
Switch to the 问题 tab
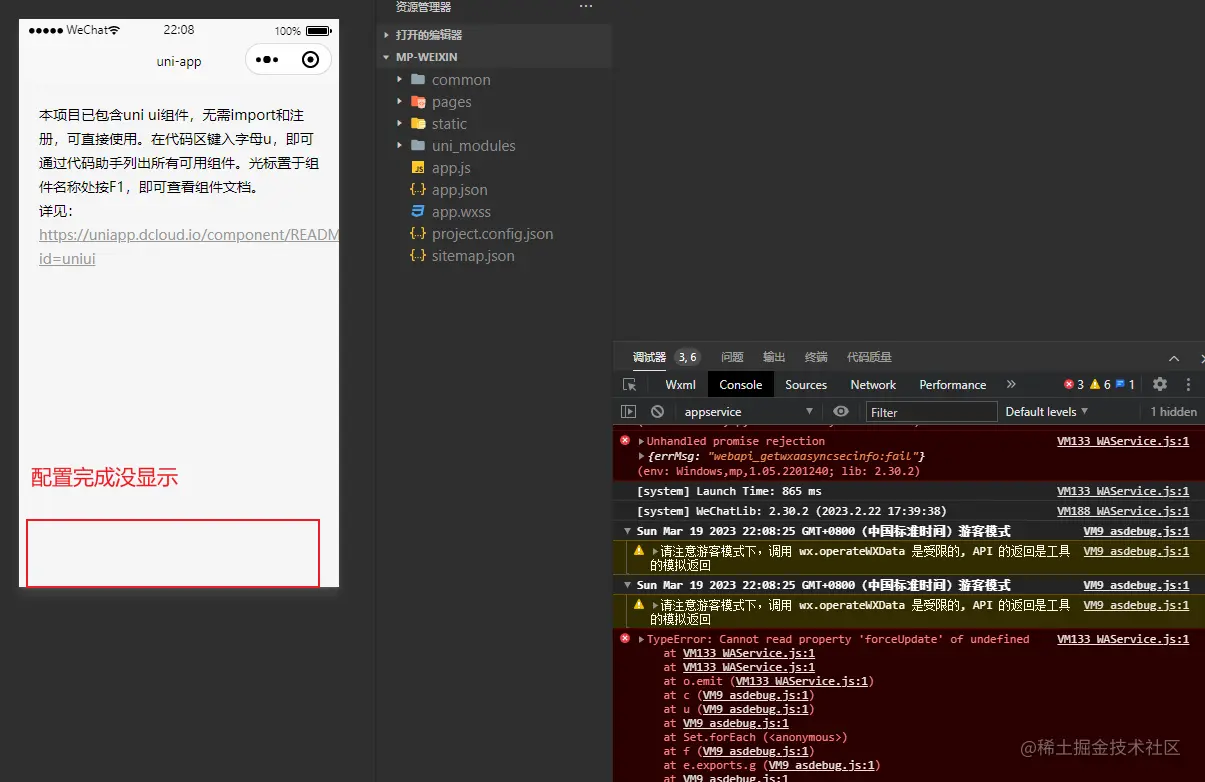coord(732,357)
